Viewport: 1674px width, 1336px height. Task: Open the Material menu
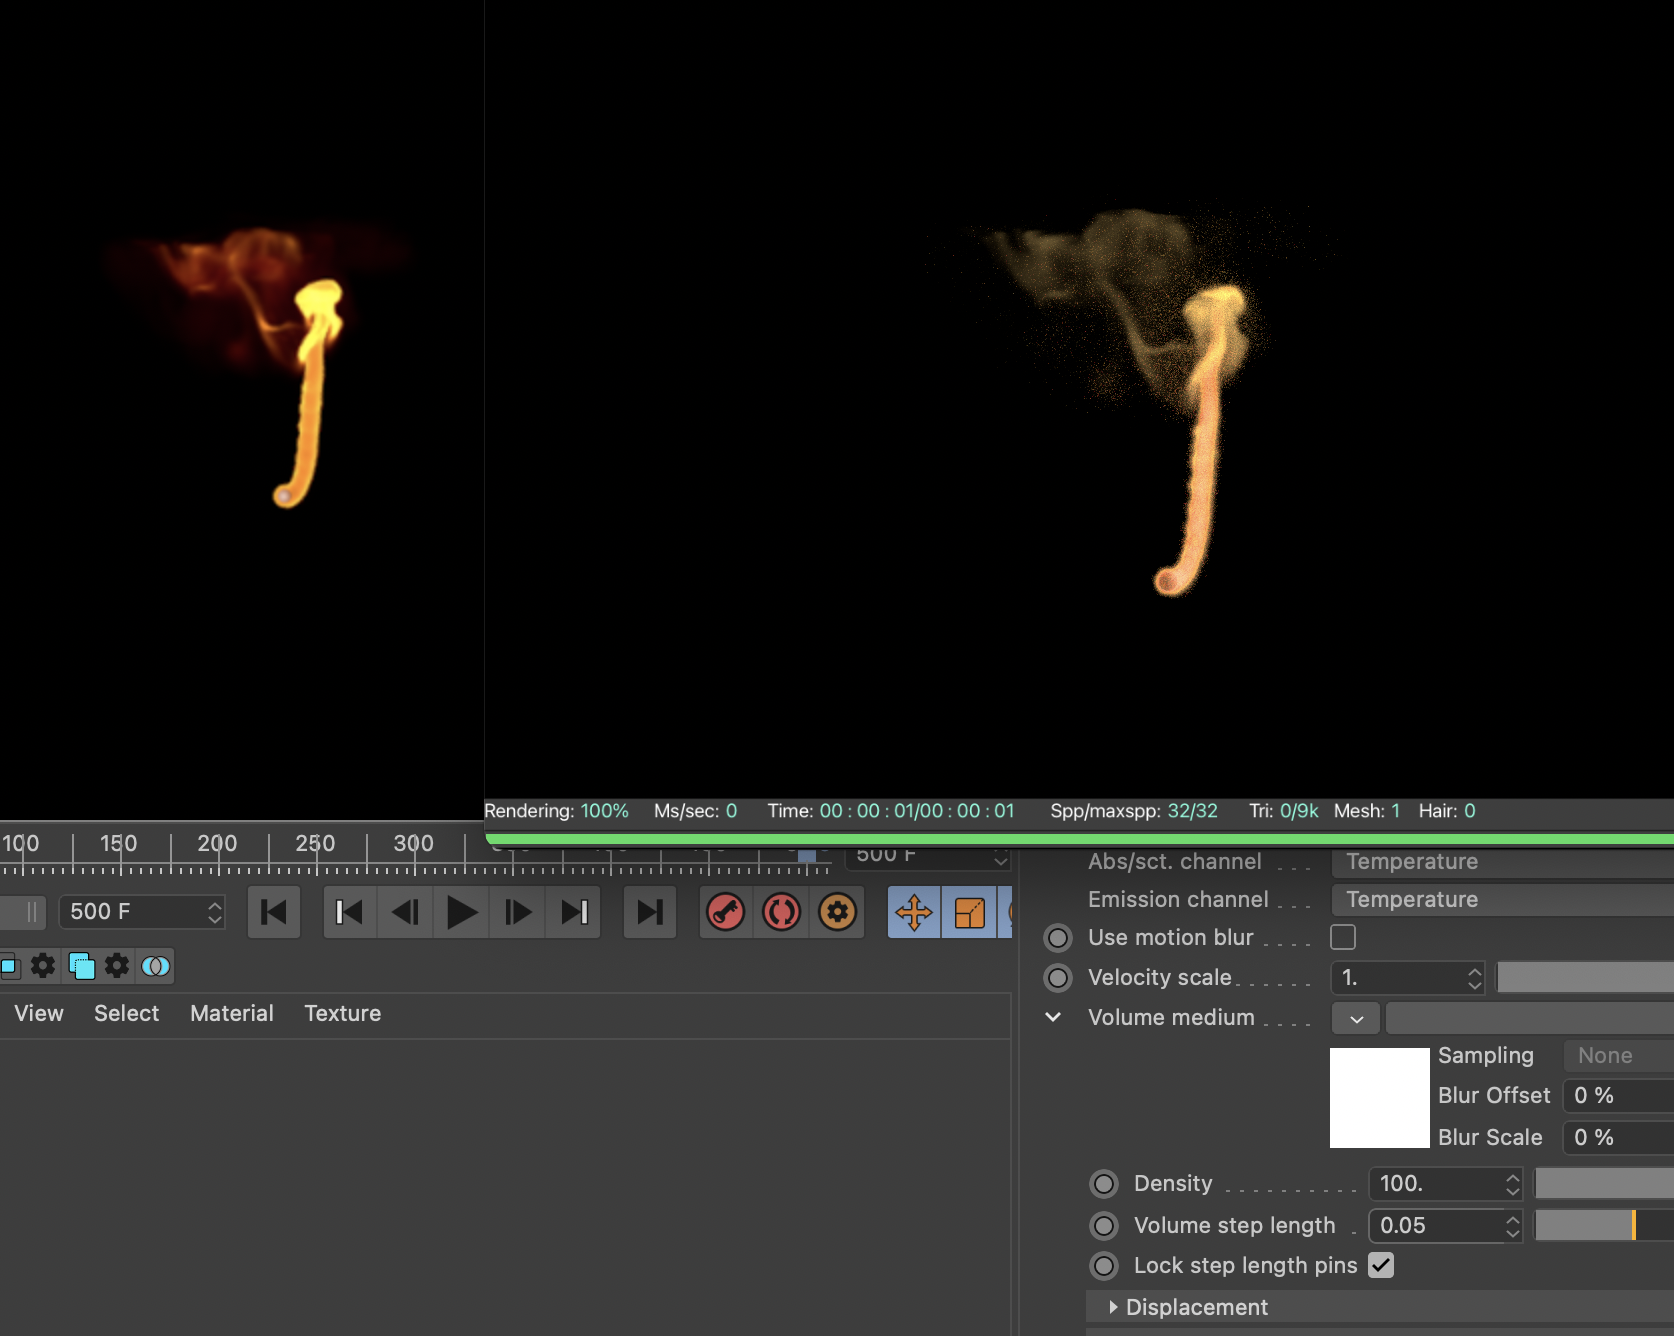tap(232, 1013)
